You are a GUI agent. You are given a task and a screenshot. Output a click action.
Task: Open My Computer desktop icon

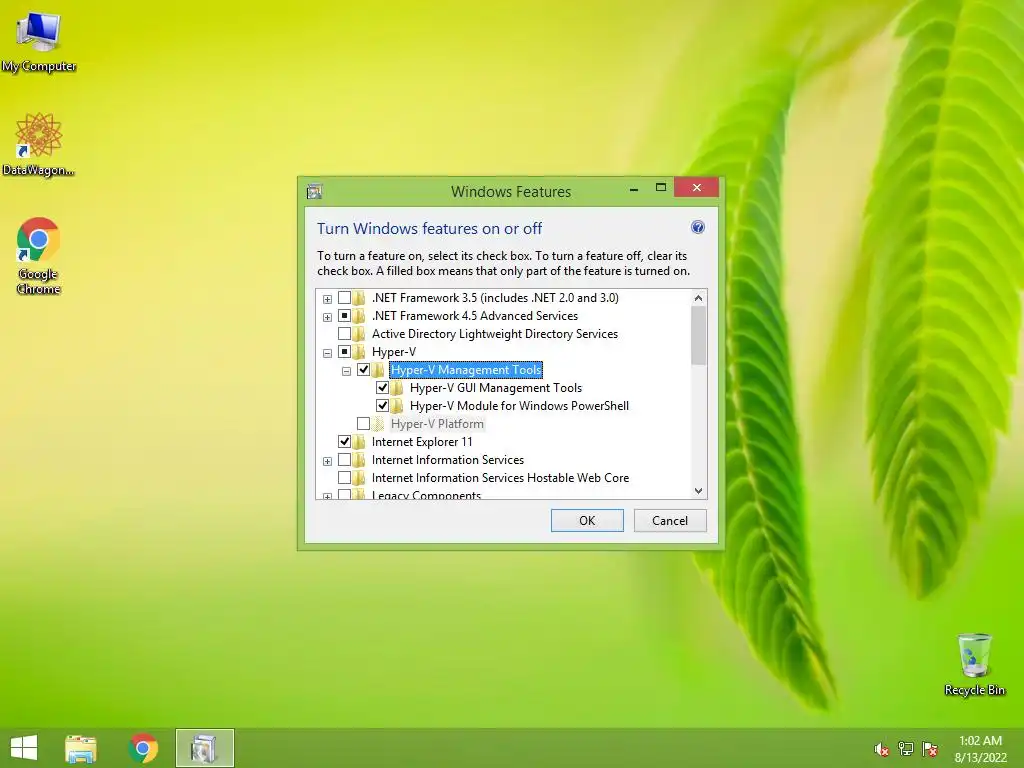[x=39, y=40]
